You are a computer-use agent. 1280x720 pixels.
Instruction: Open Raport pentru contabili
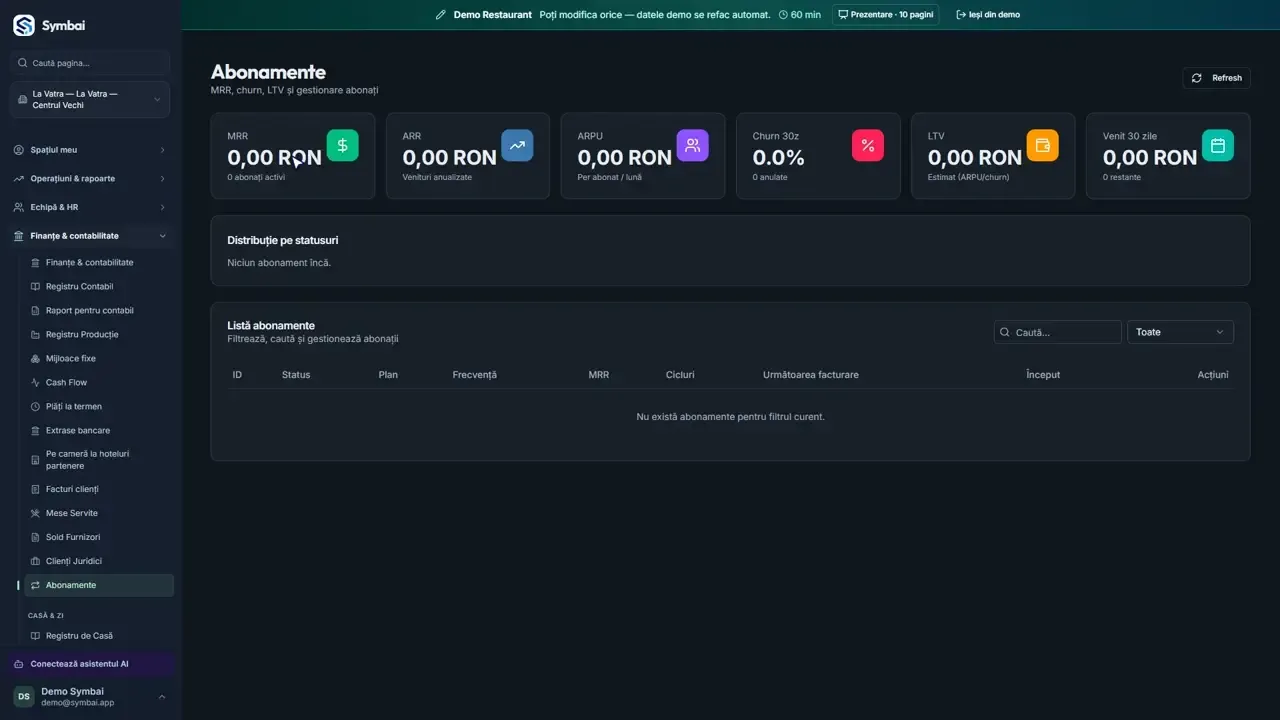point(99,311)
